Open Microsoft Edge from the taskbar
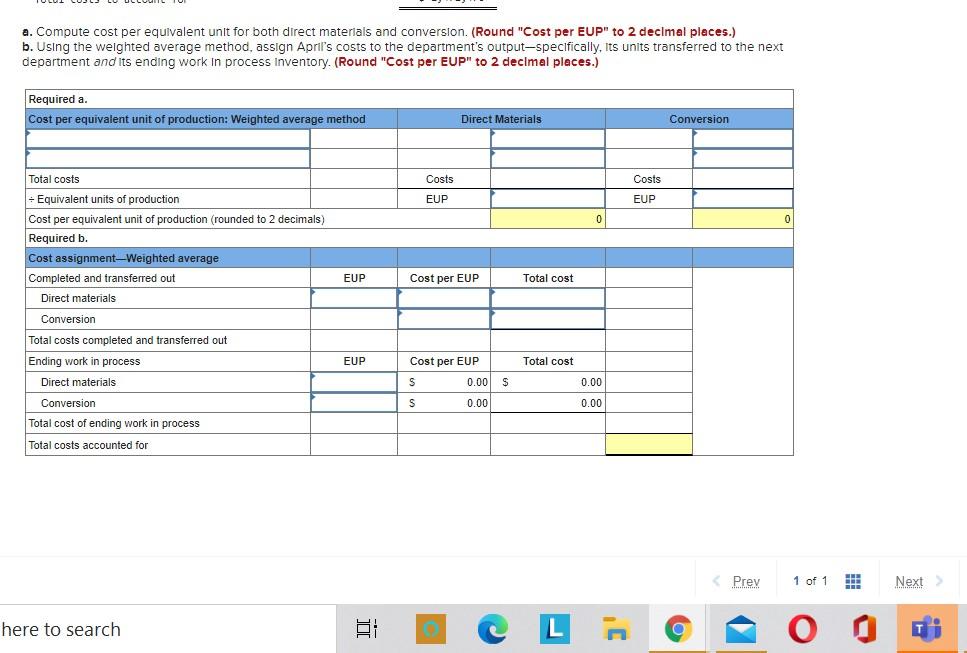This screenshot has height=653, width=967. 492,629
